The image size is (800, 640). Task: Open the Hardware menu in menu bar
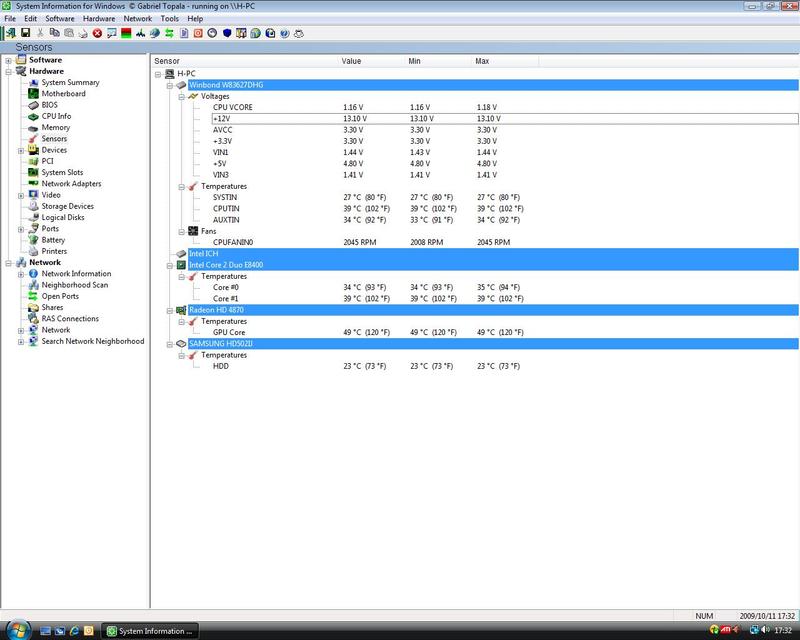coord(98,18)
